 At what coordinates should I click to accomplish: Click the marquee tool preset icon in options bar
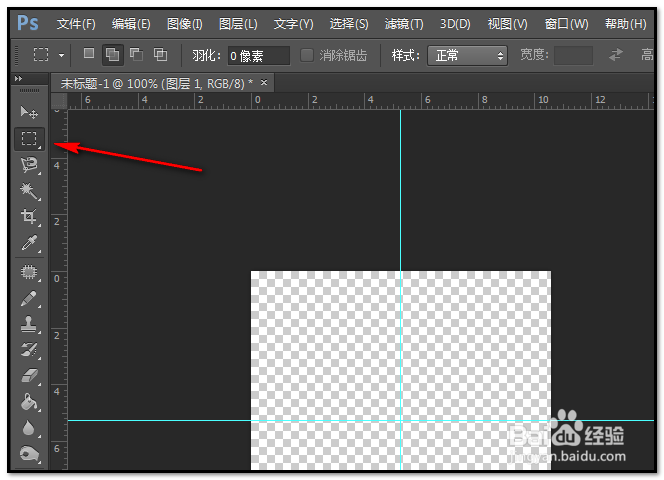pyautogui.click(x=41, y=55)
